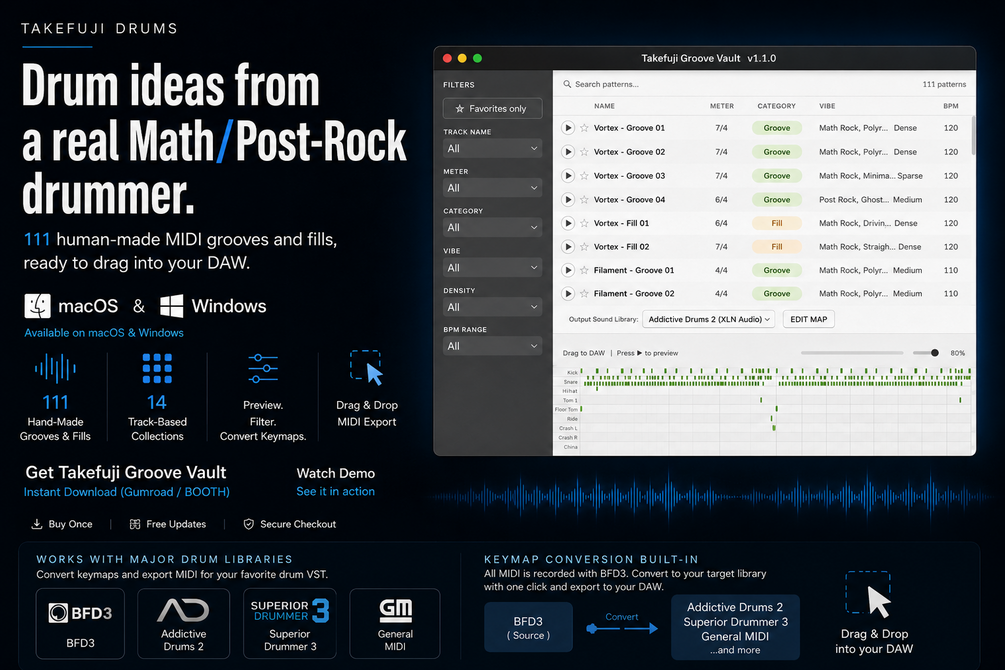The image size is (1005, 670).
Task: Toggle the Favorites only filter
Action: pyautogui.click(x=492, y=108)
